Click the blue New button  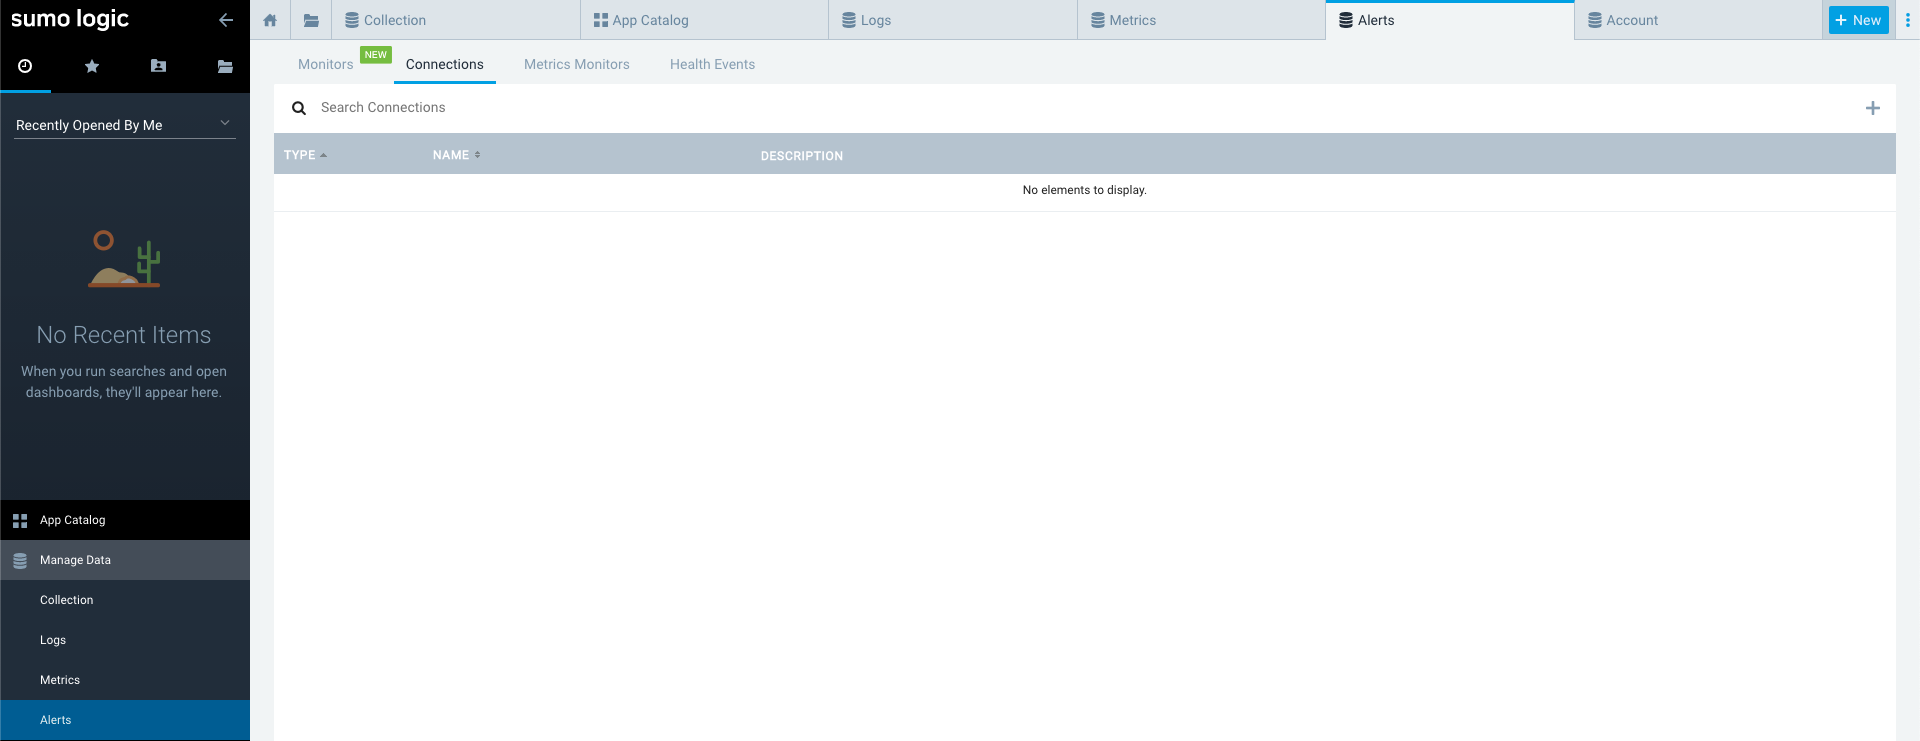pos(1858,20)
